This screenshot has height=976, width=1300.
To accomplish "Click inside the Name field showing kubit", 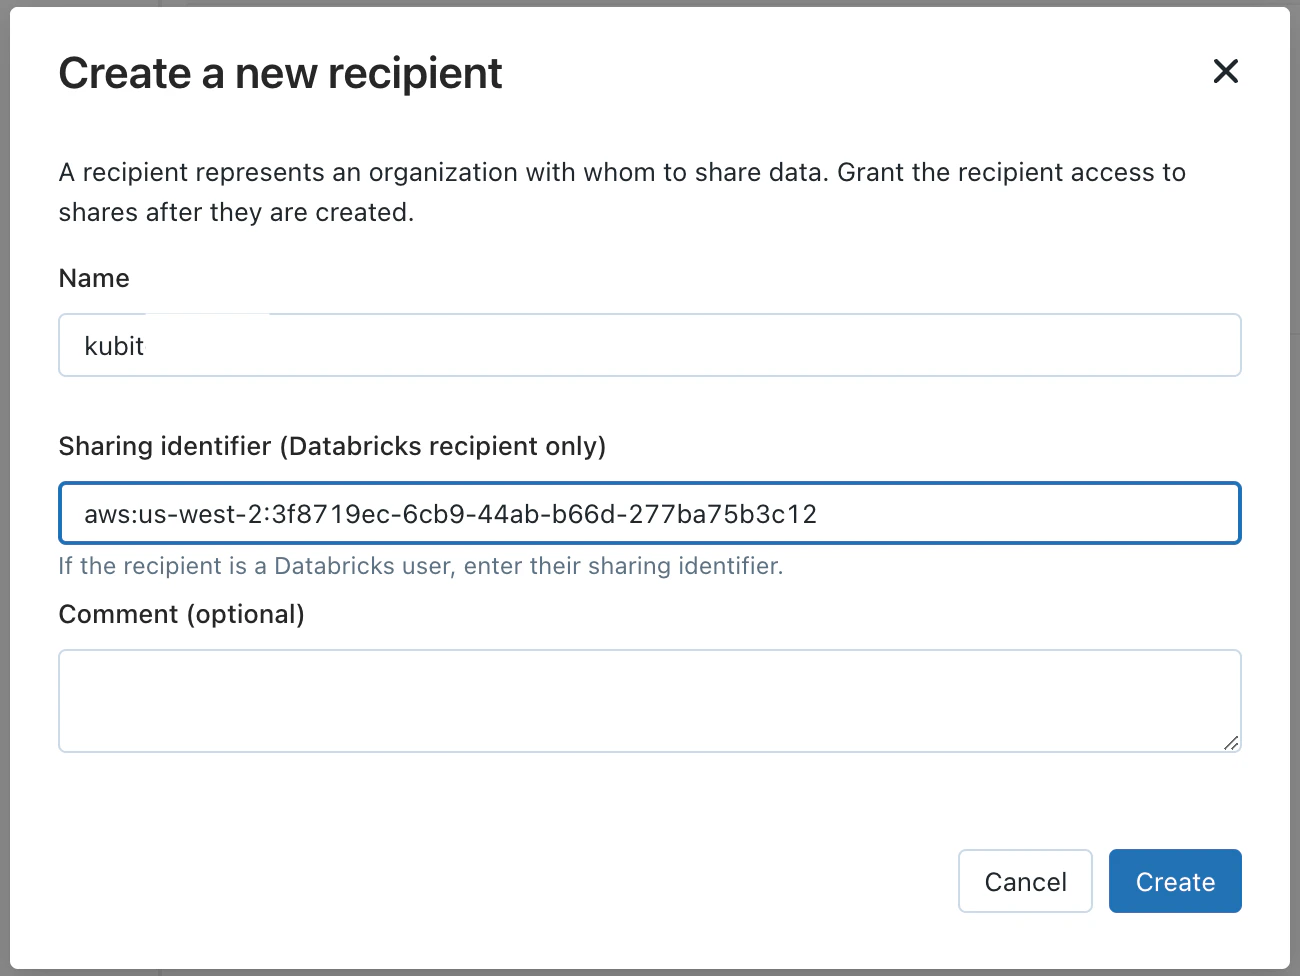I will (x=650, y=345).
